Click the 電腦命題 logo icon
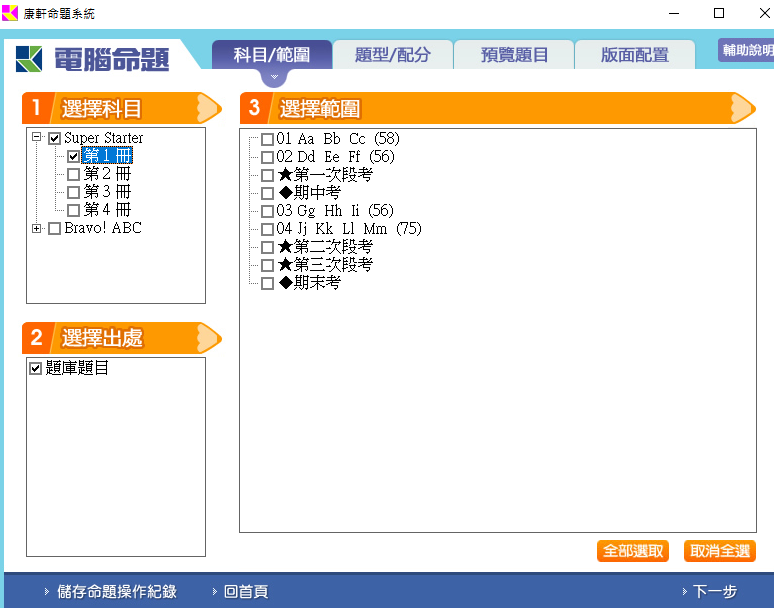This screenshot has height=608, width=774. (30, 59)
